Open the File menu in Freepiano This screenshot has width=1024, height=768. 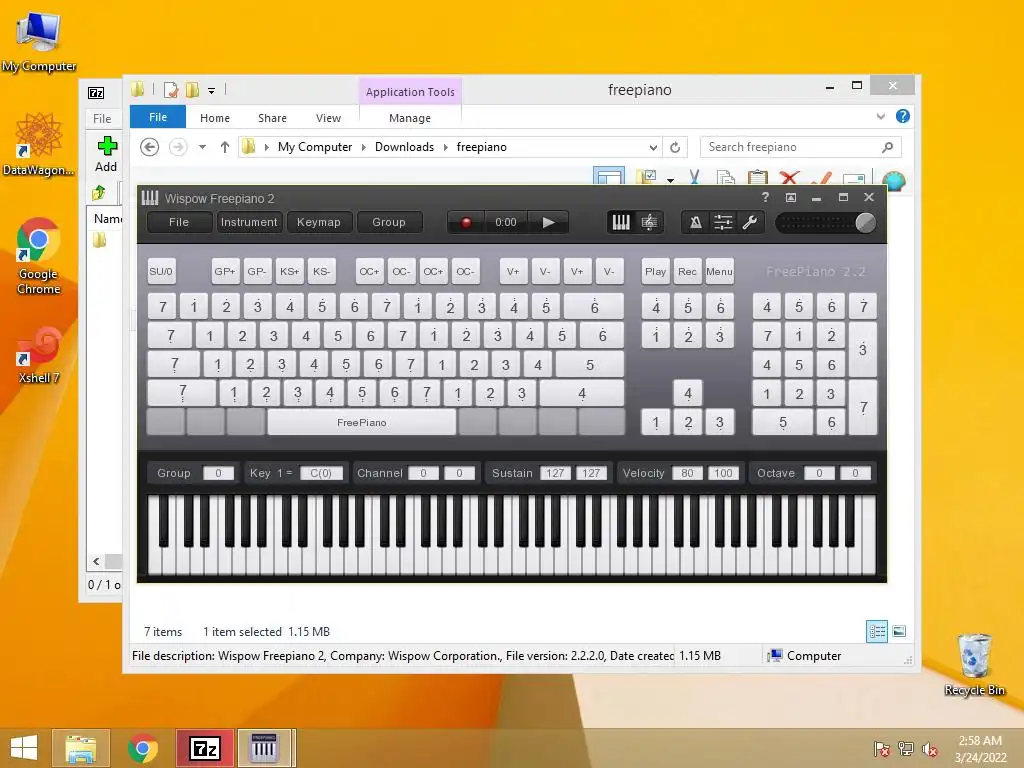pos(179,222)
